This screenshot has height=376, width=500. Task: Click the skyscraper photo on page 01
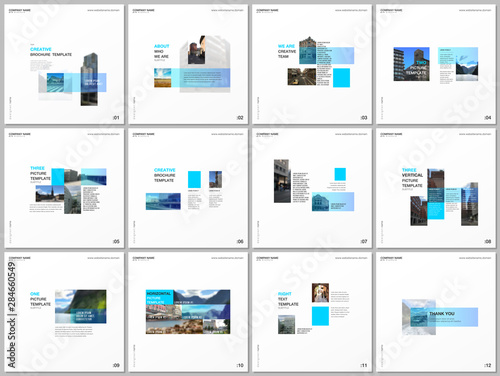tap(89, 79)
